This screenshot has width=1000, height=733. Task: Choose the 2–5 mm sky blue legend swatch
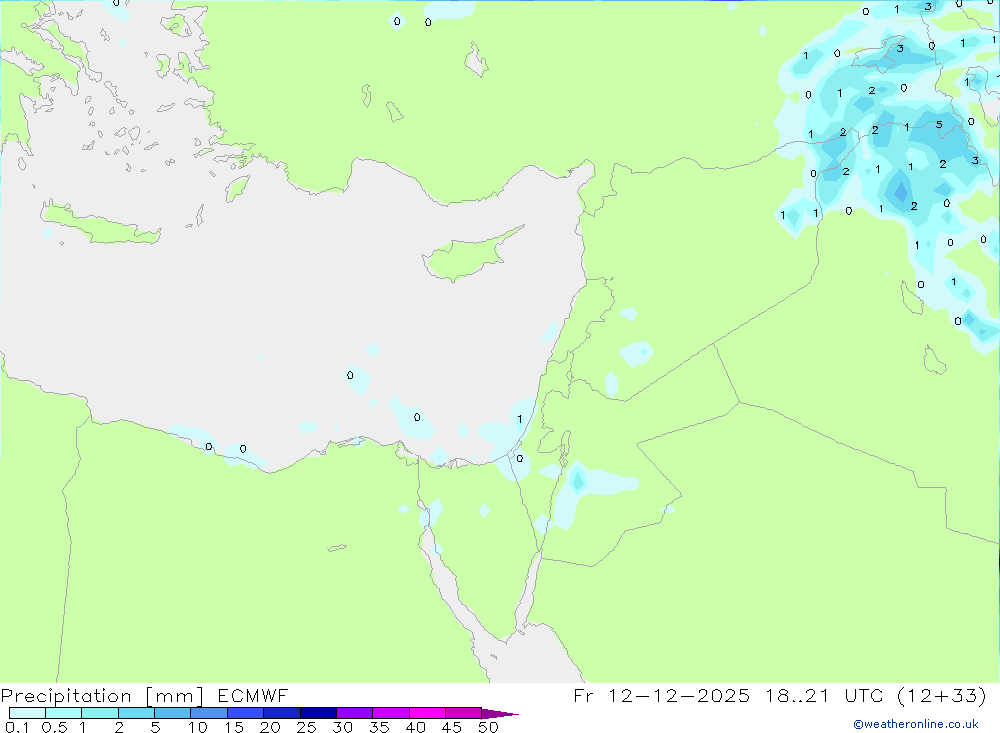click(x=136, y=713)
